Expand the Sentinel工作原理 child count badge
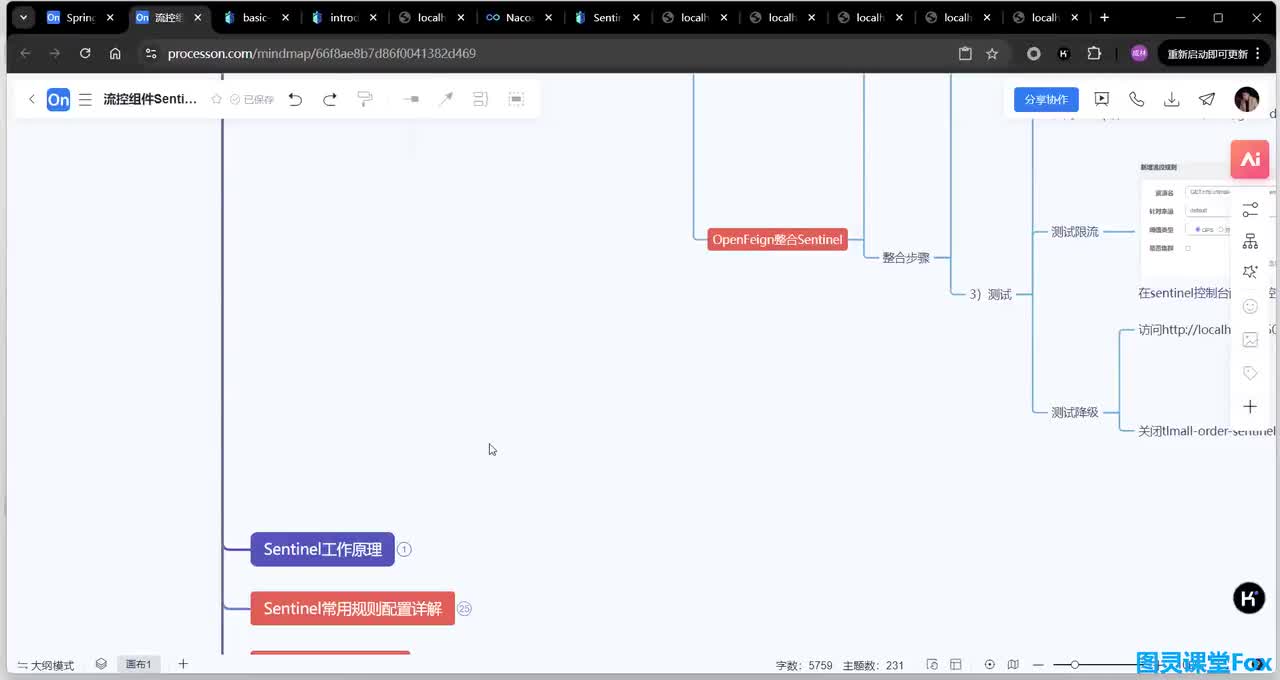The height and width of the screenshot is (680, 1280). [404, 549]
